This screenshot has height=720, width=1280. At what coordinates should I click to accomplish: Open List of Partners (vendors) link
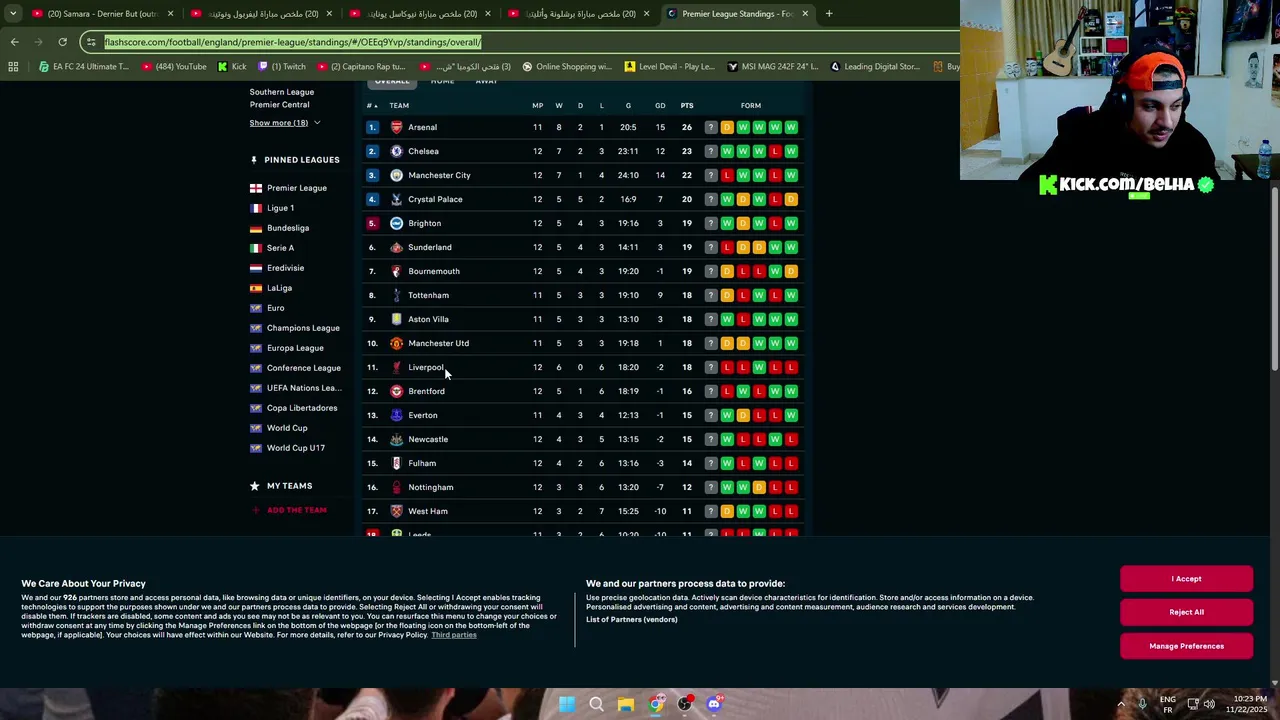click(632, 620)
